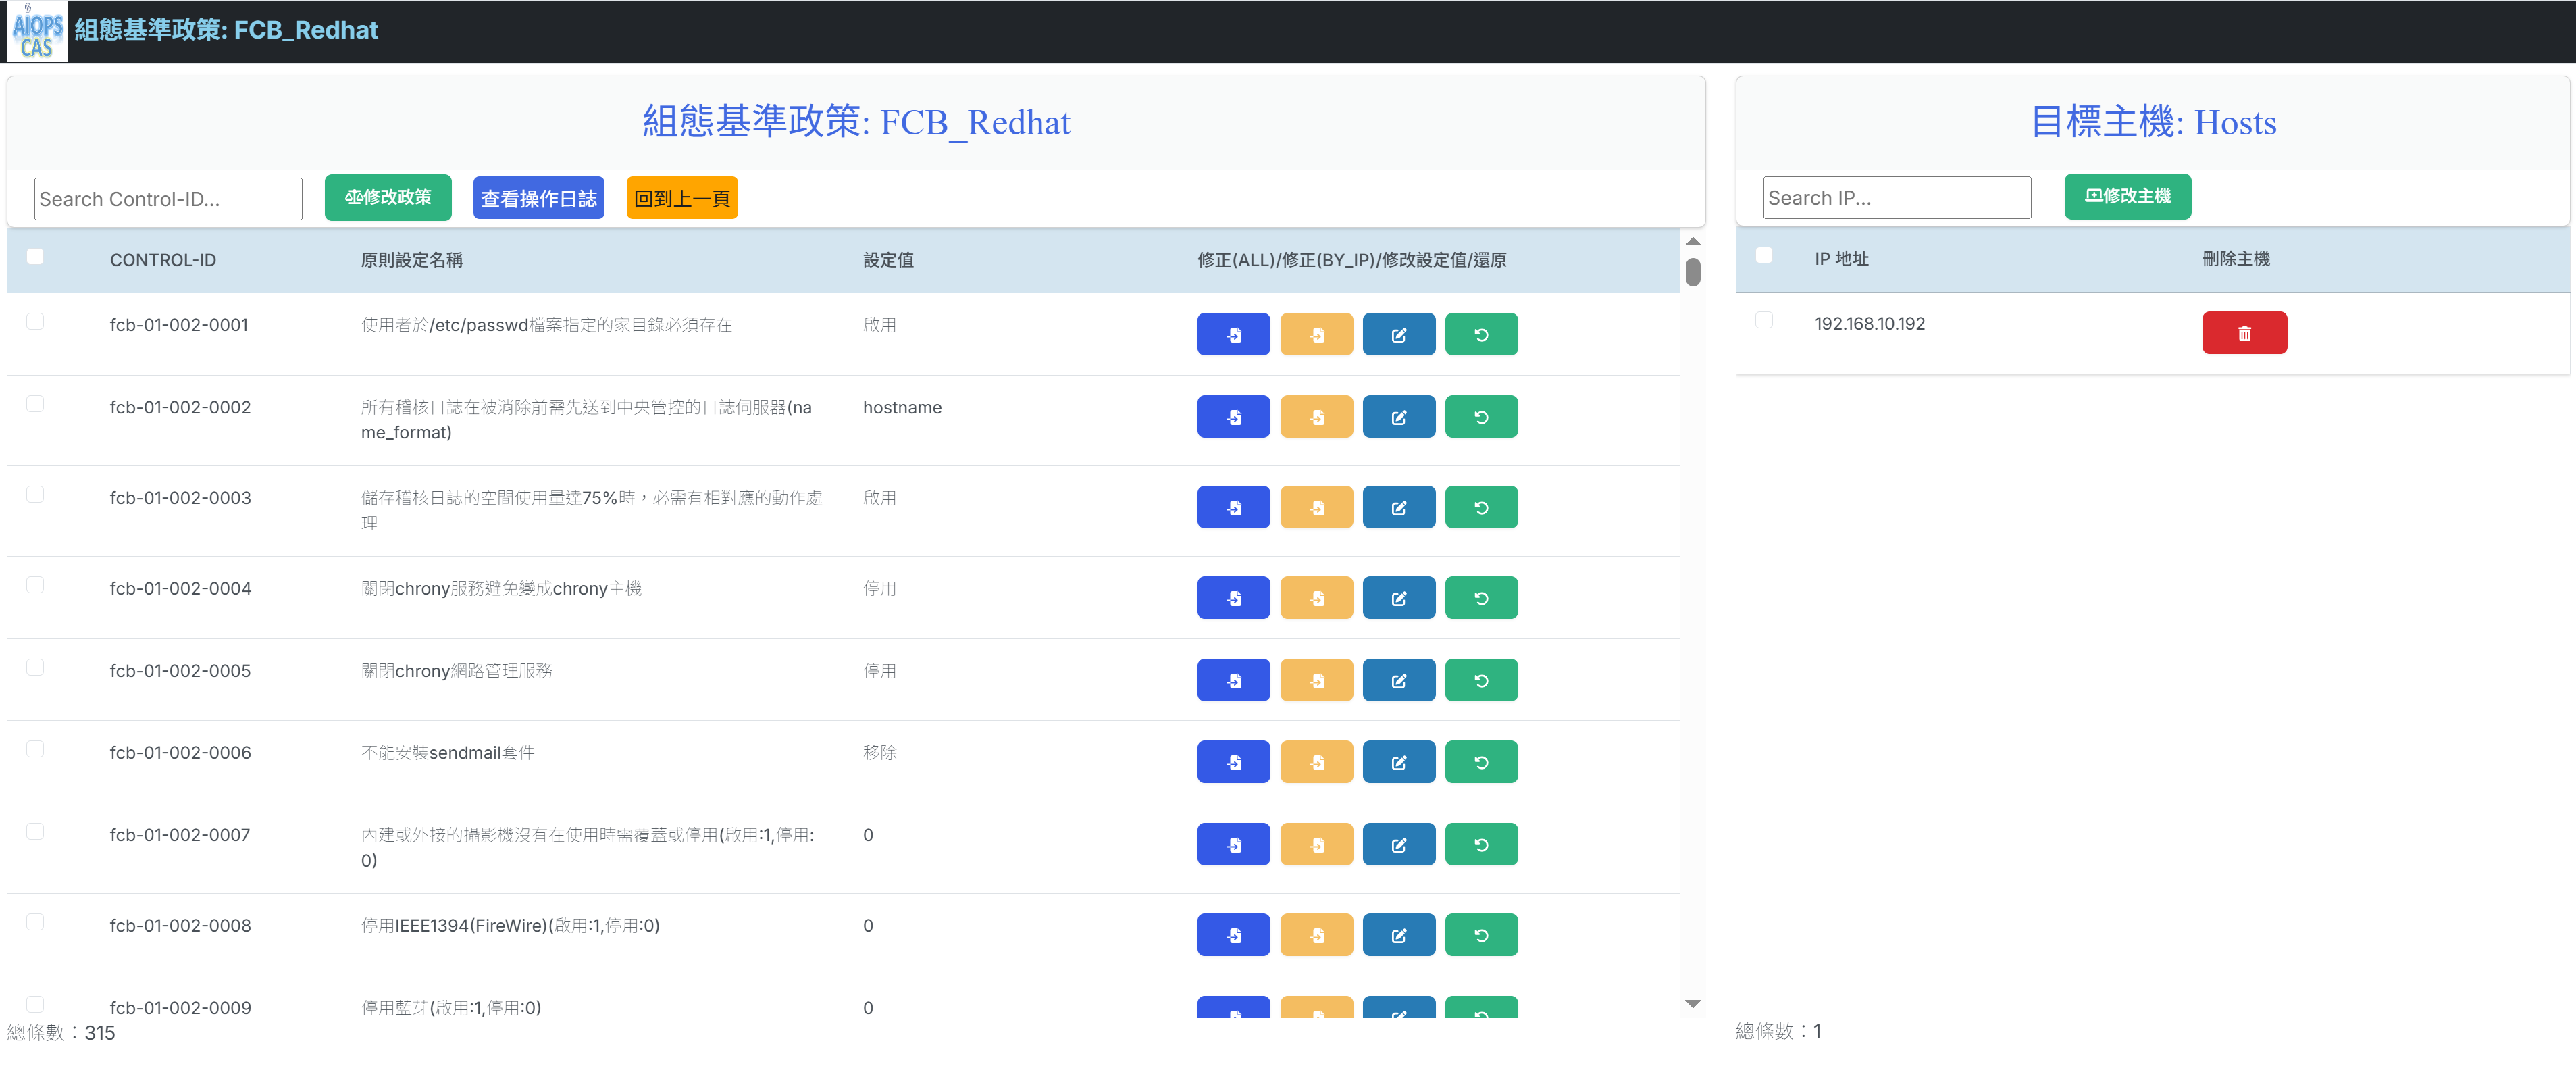Click edit setting icon for fcb-01-002-0003
2576x1083 pixels.
1398,508
